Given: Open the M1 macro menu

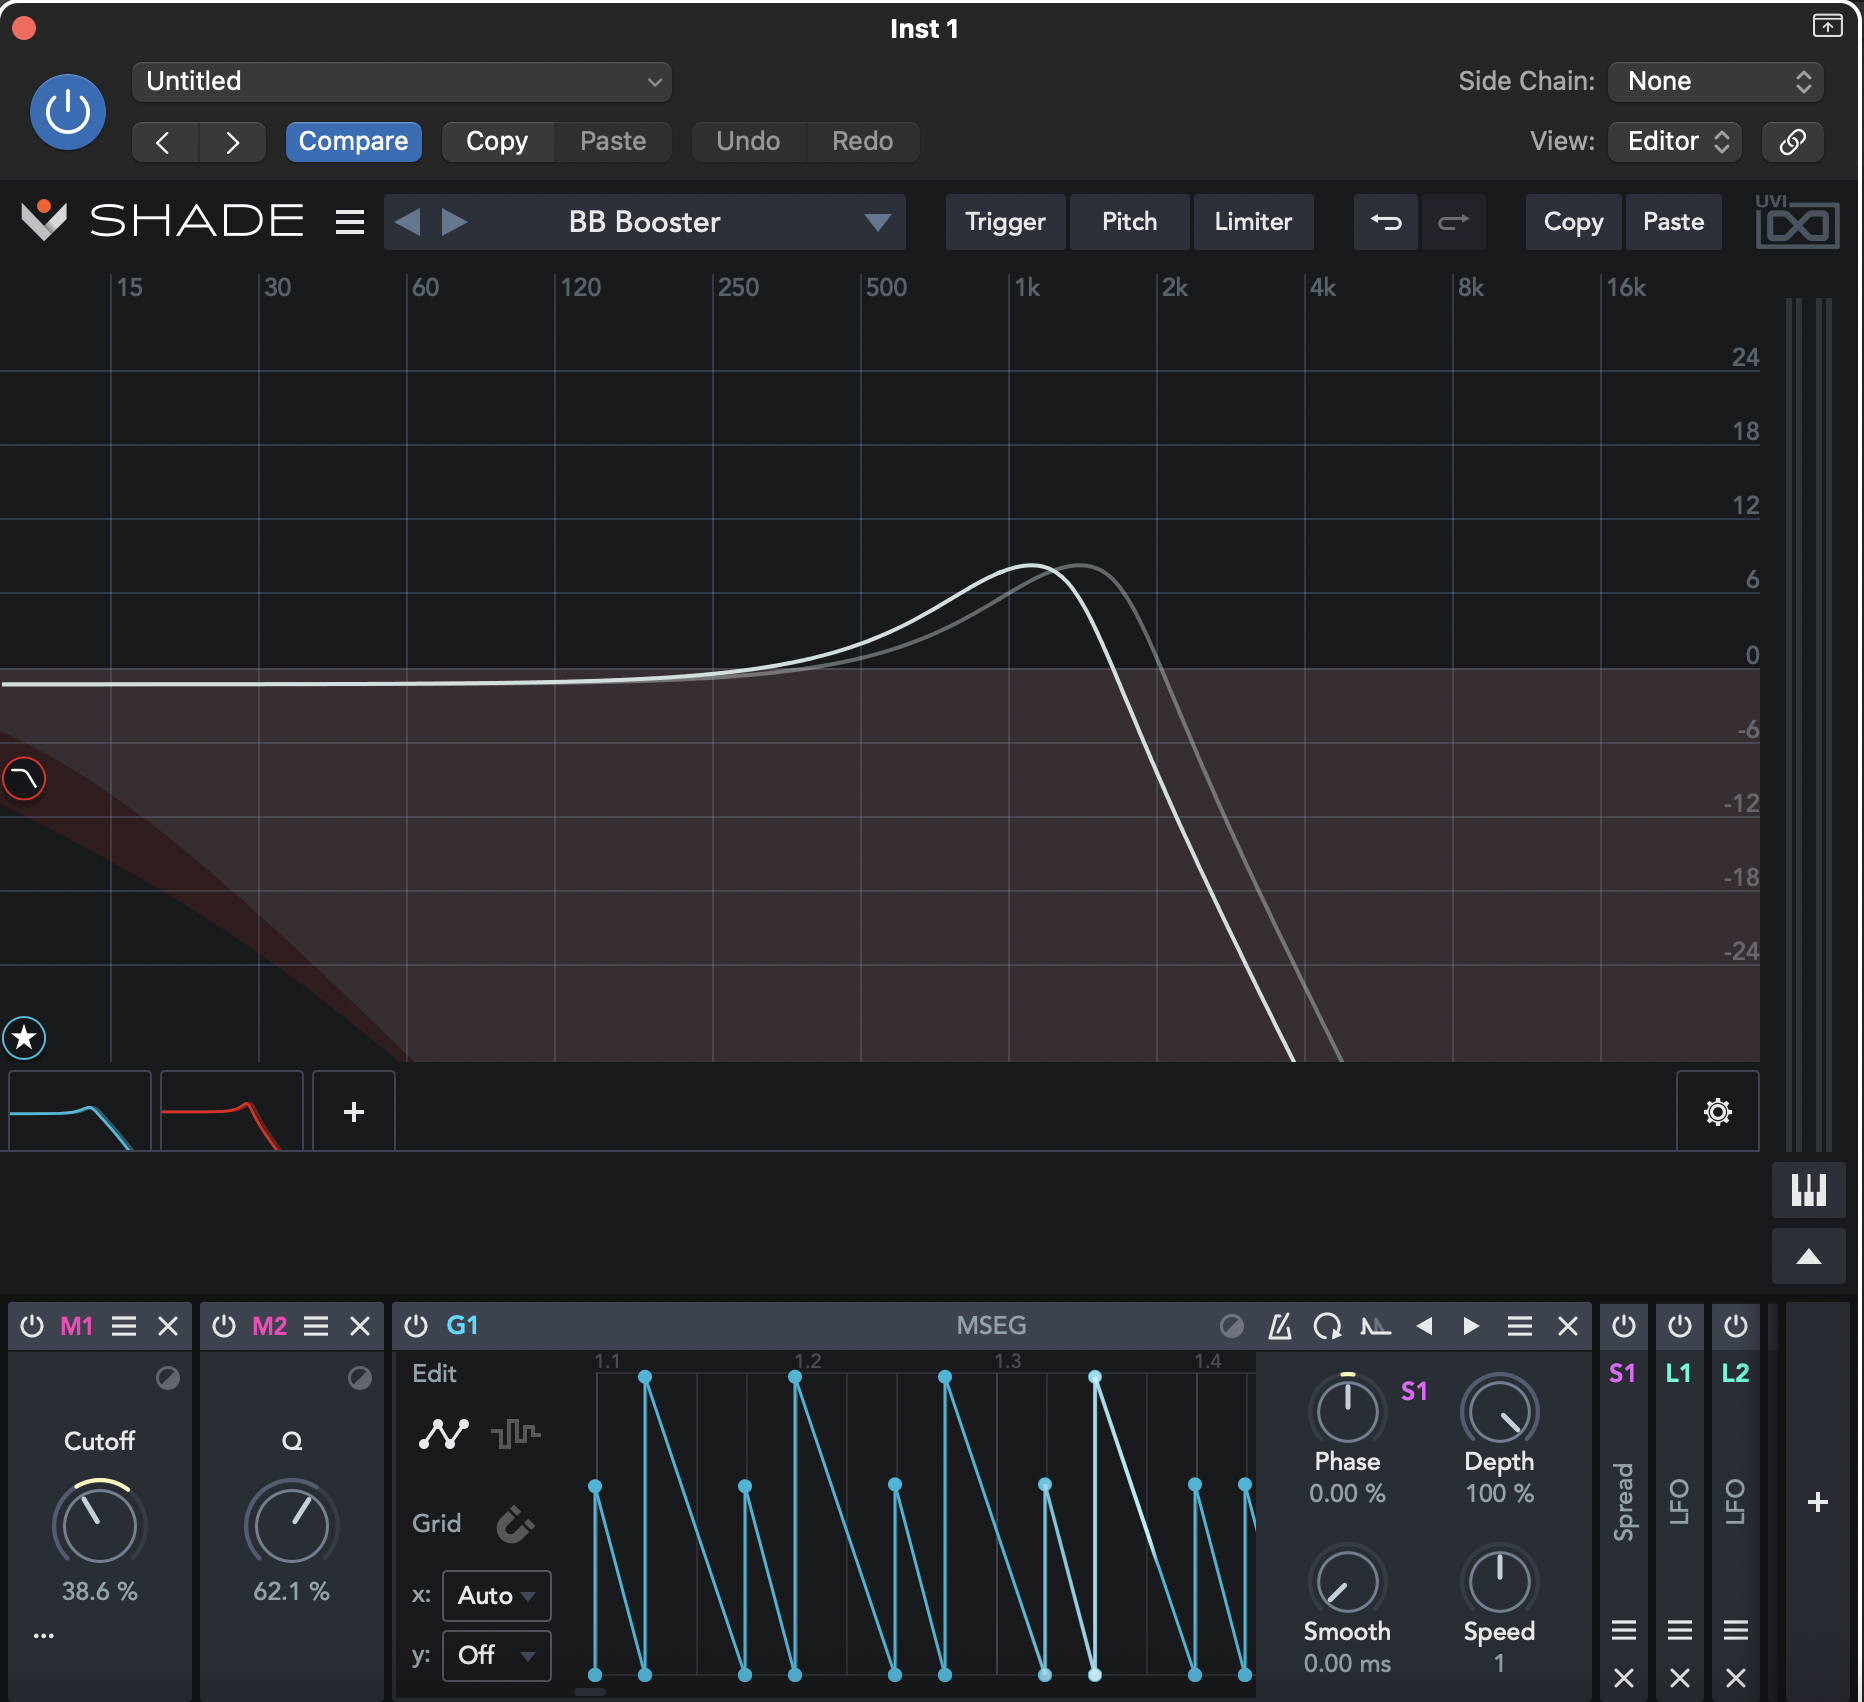Looking at the screenshot, I should click(x=124, y=1326).
